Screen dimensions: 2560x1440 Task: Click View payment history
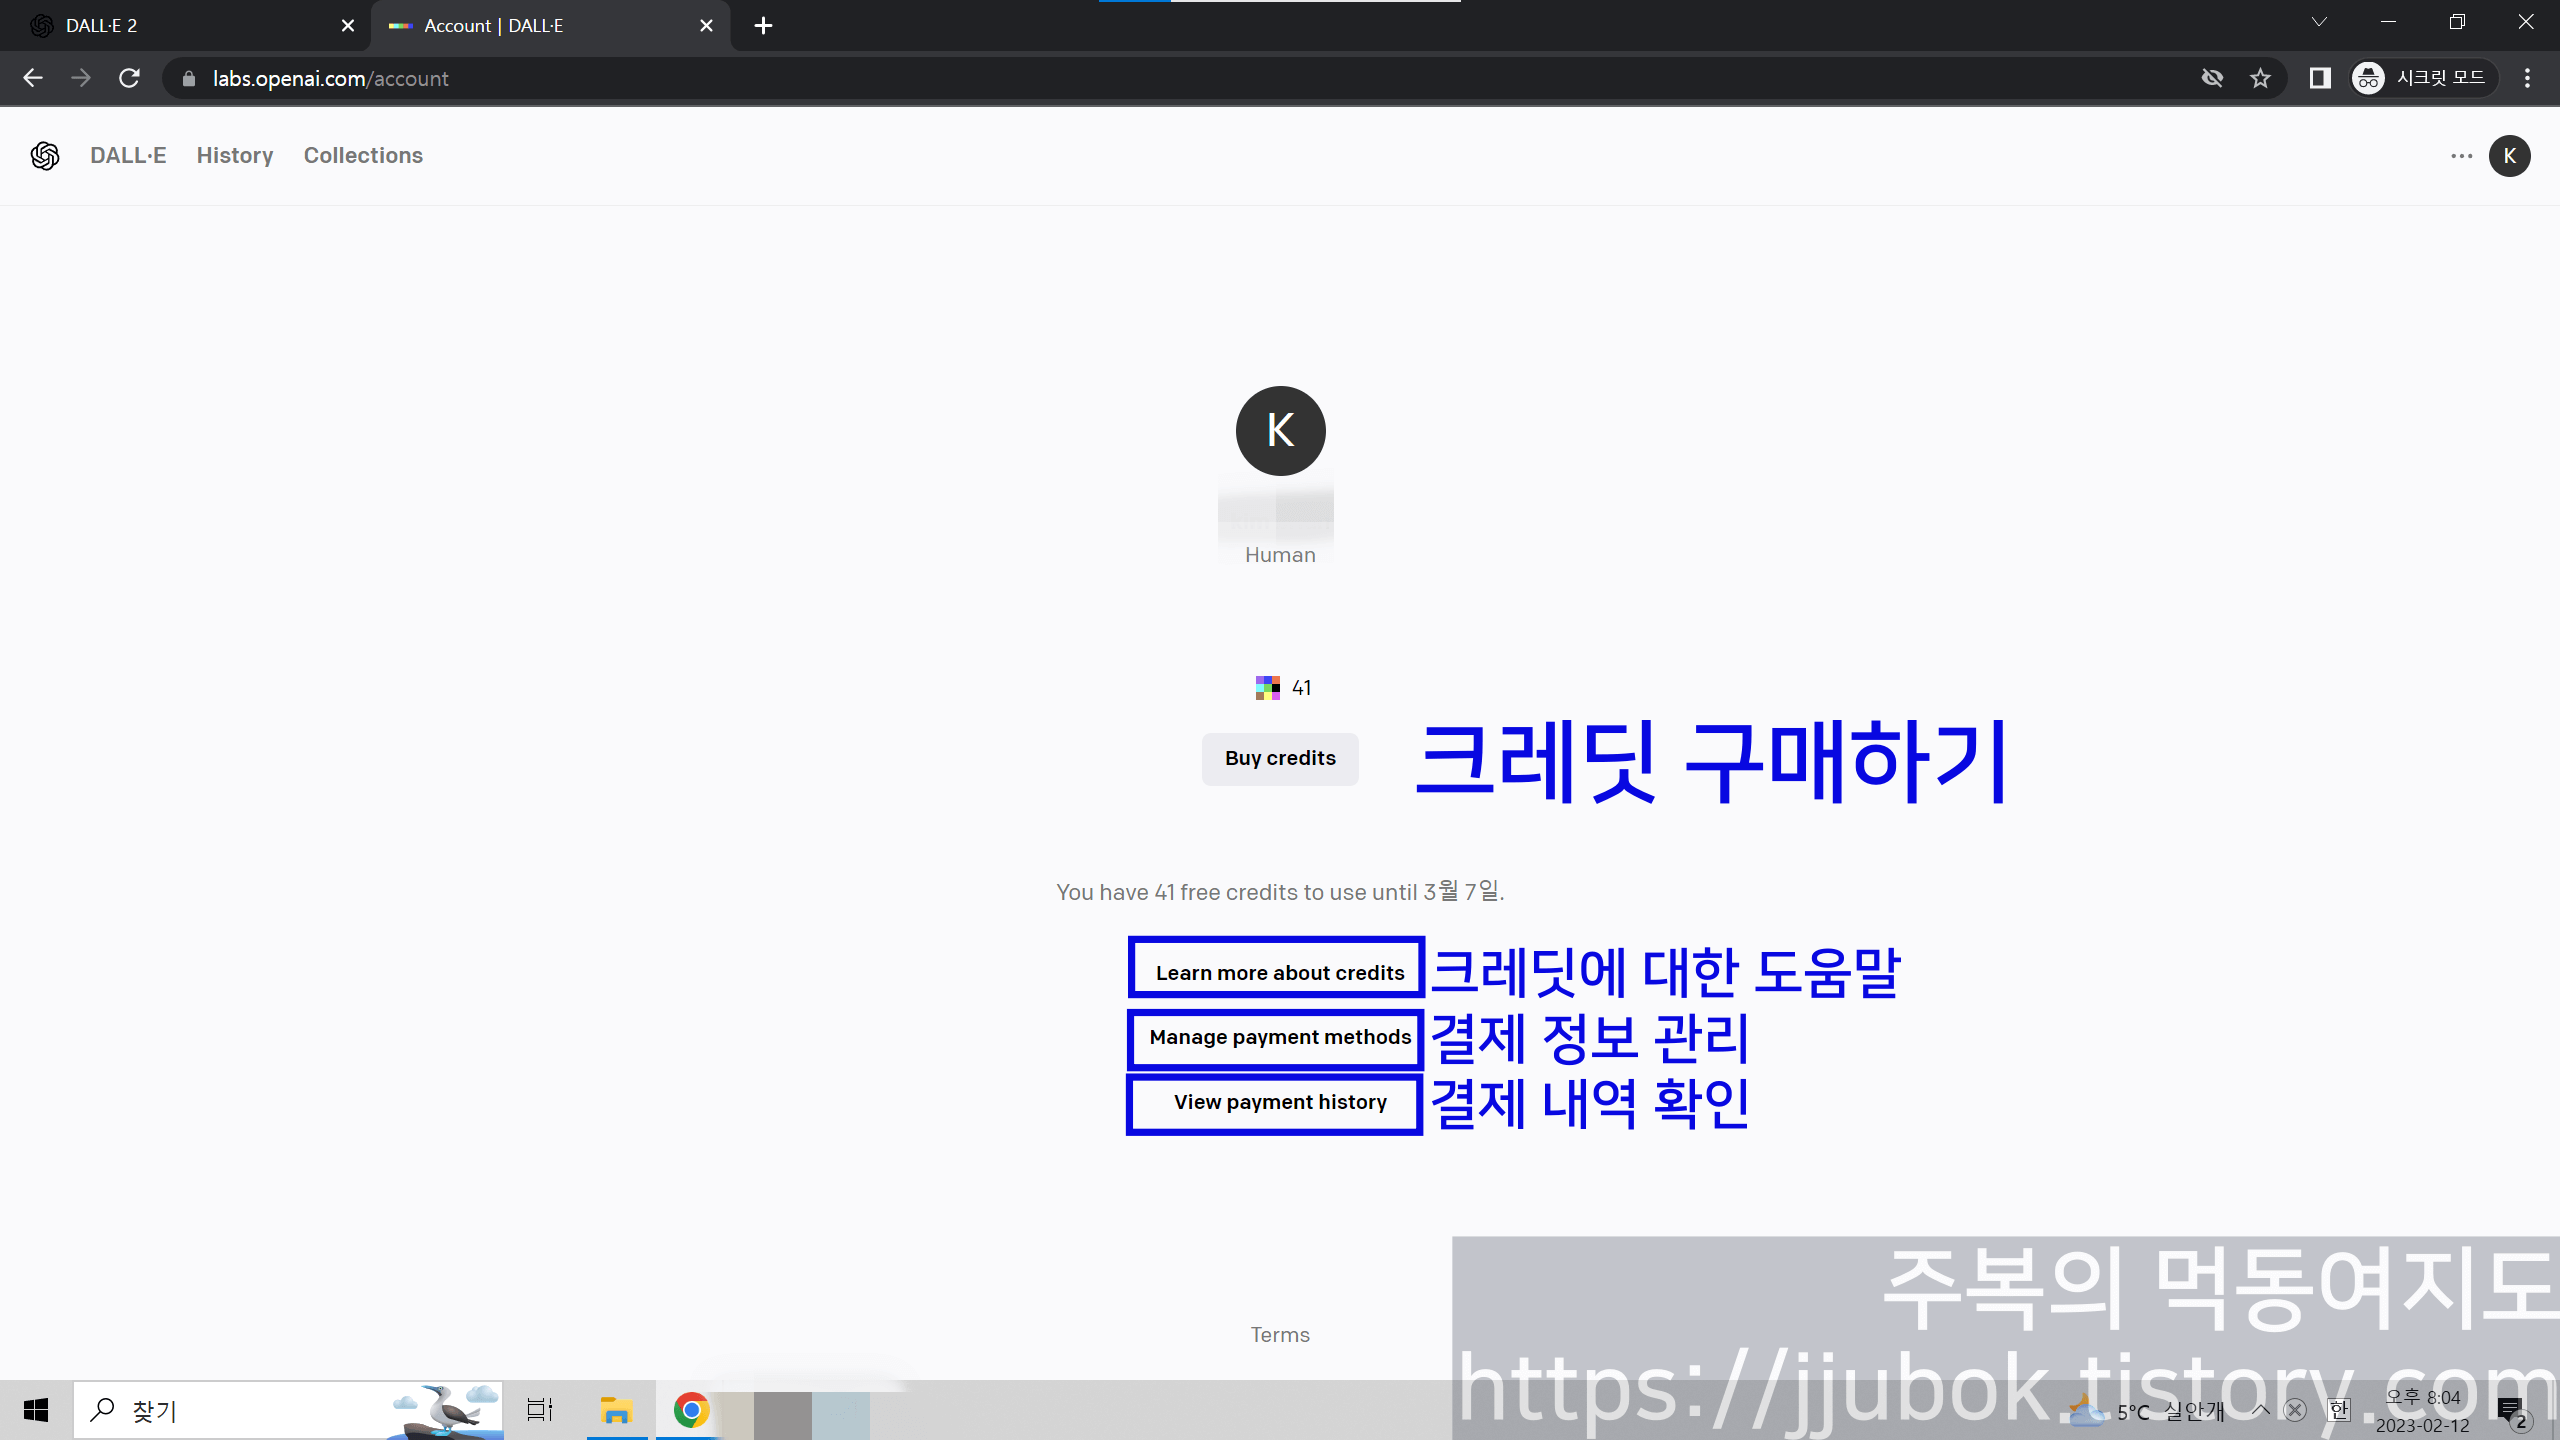(1280, 1102)
